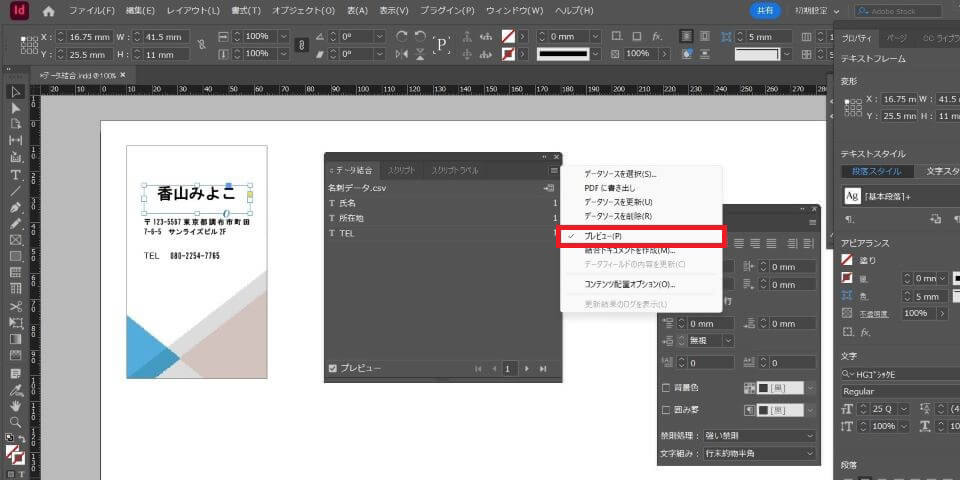Screen dimensions: 960x480
Task: Select the Direct Selection tool
Action: [16, 108]
